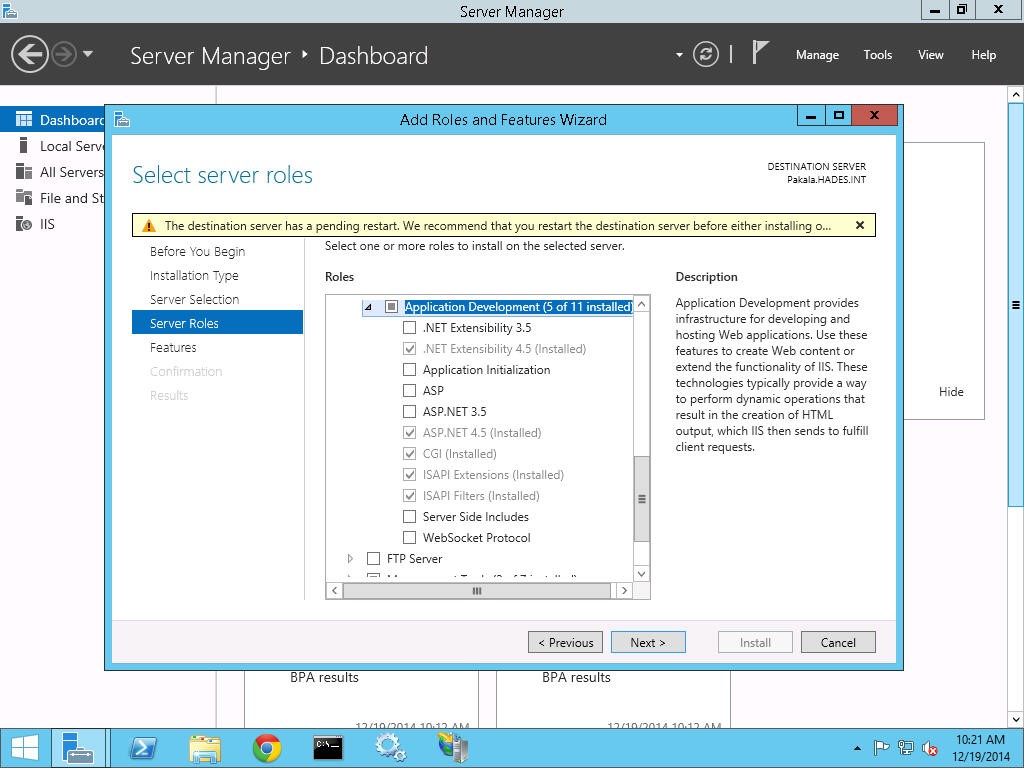The height and width of the screenshot is (768, 1024).
Task: Select the ISAPI Filters (Installed) row
Action: pyautogui.click(x=481, y=496)
